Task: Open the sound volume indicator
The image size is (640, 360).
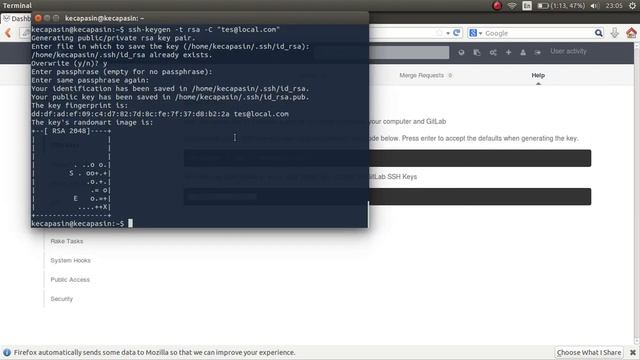Action: click(595, 6)
